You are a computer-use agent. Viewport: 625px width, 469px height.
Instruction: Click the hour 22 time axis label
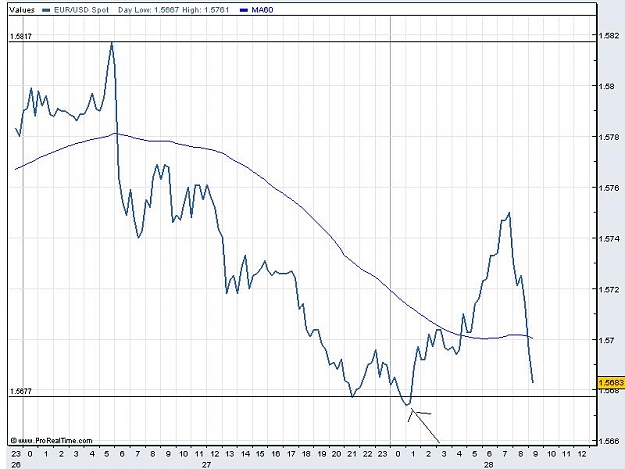point(367,454)
